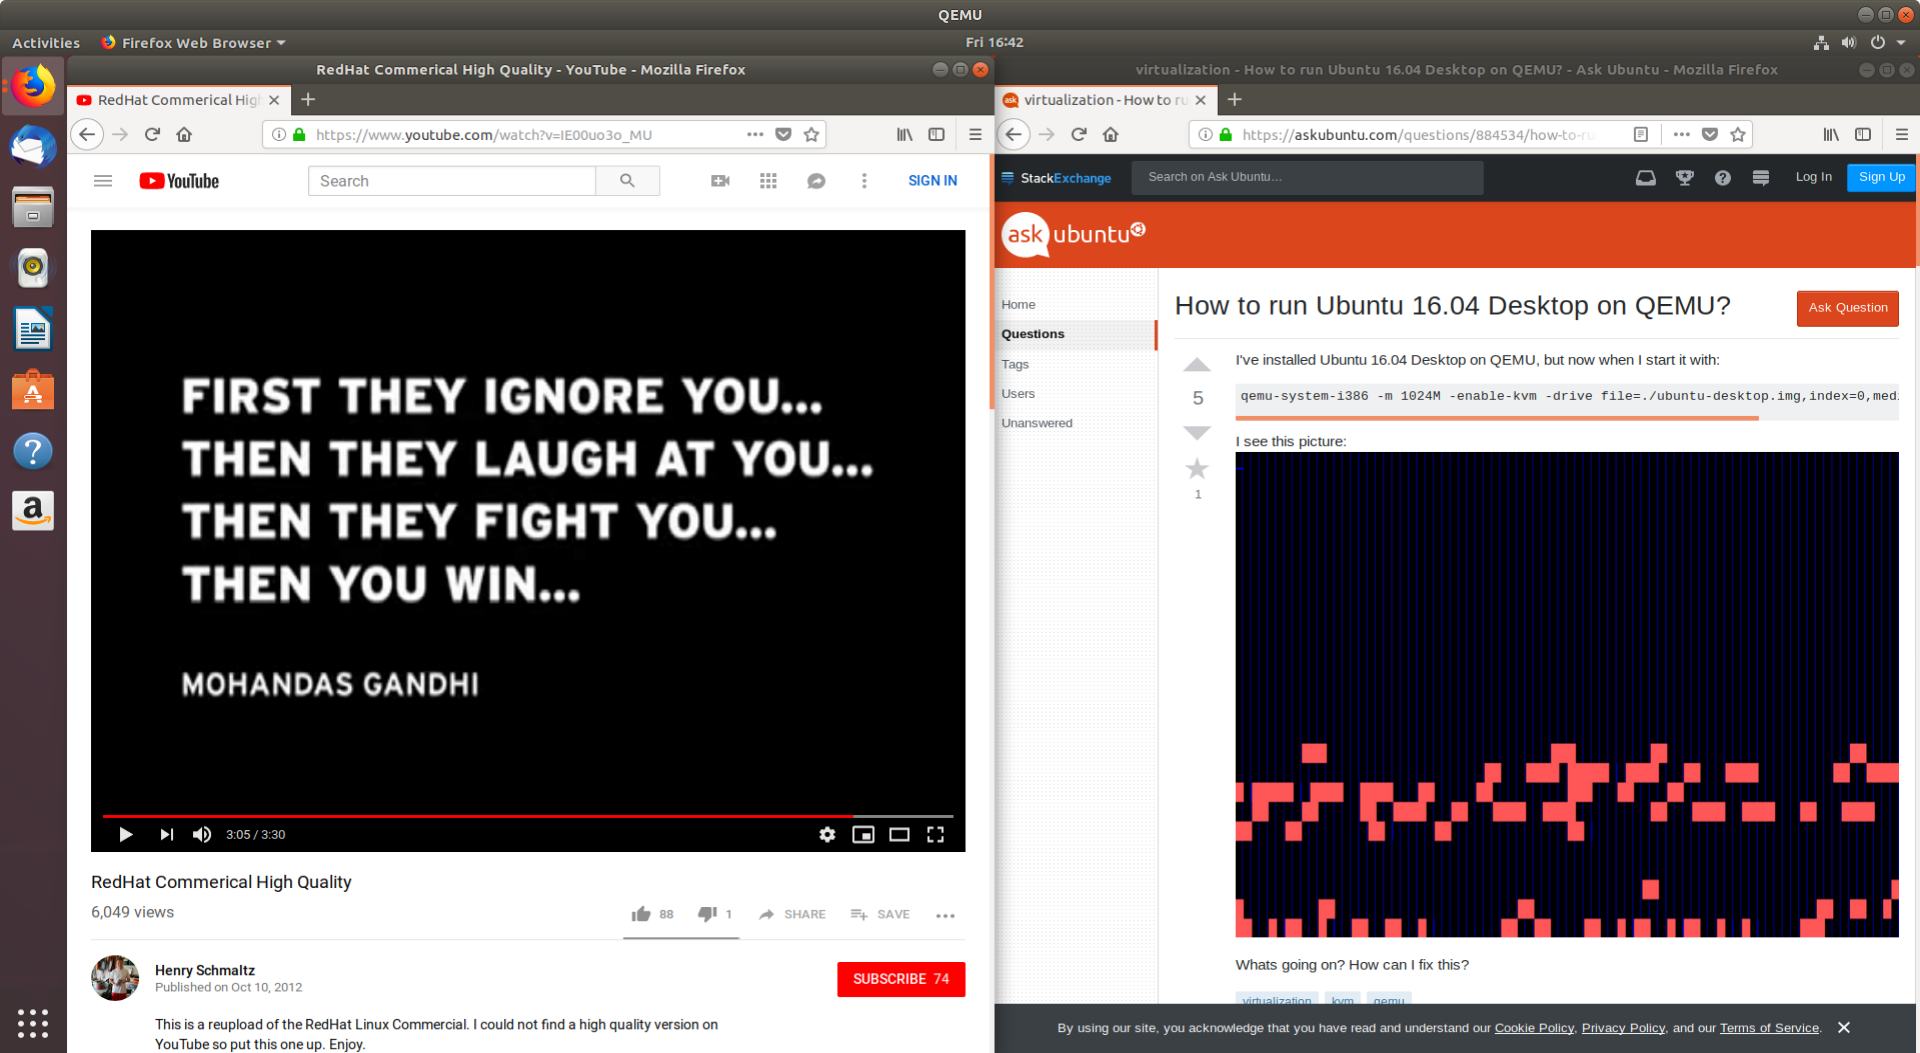Viewport: 1920px width, 1053px height.
Task: Open YouTube player settings gear
Action: tap(827, 834)
